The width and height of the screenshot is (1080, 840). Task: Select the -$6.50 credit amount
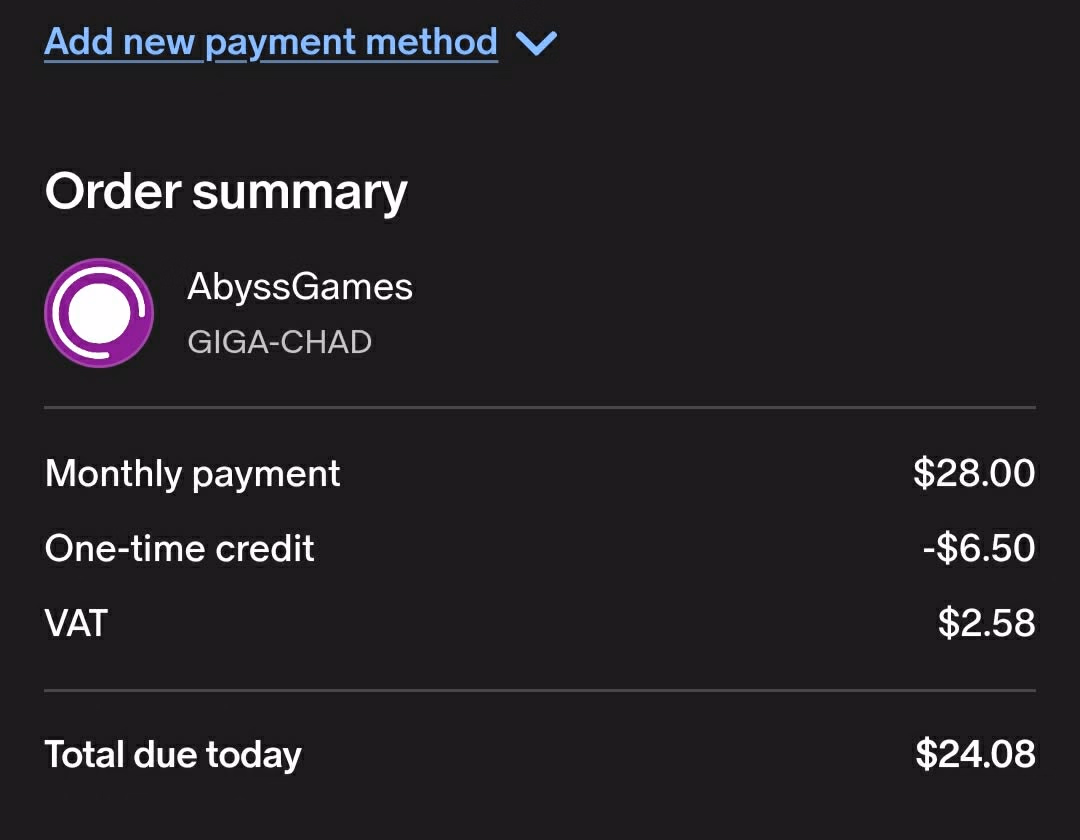tap(978, 548)
